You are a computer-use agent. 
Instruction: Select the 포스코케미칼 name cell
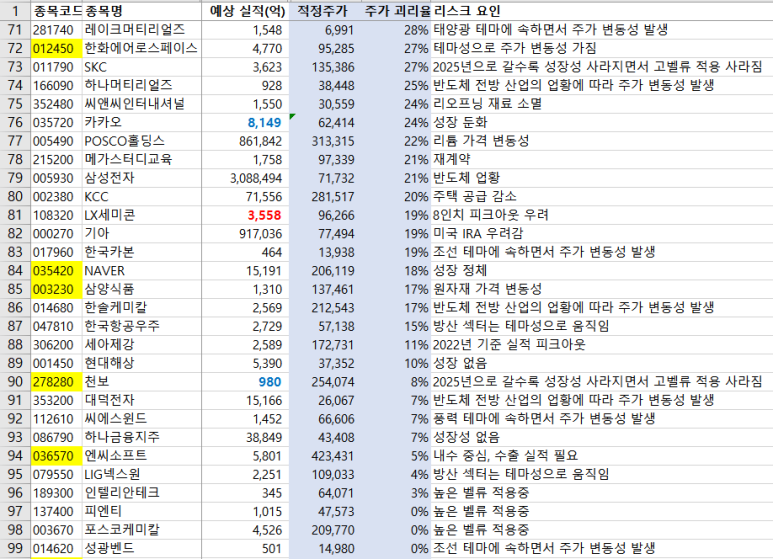142,530
